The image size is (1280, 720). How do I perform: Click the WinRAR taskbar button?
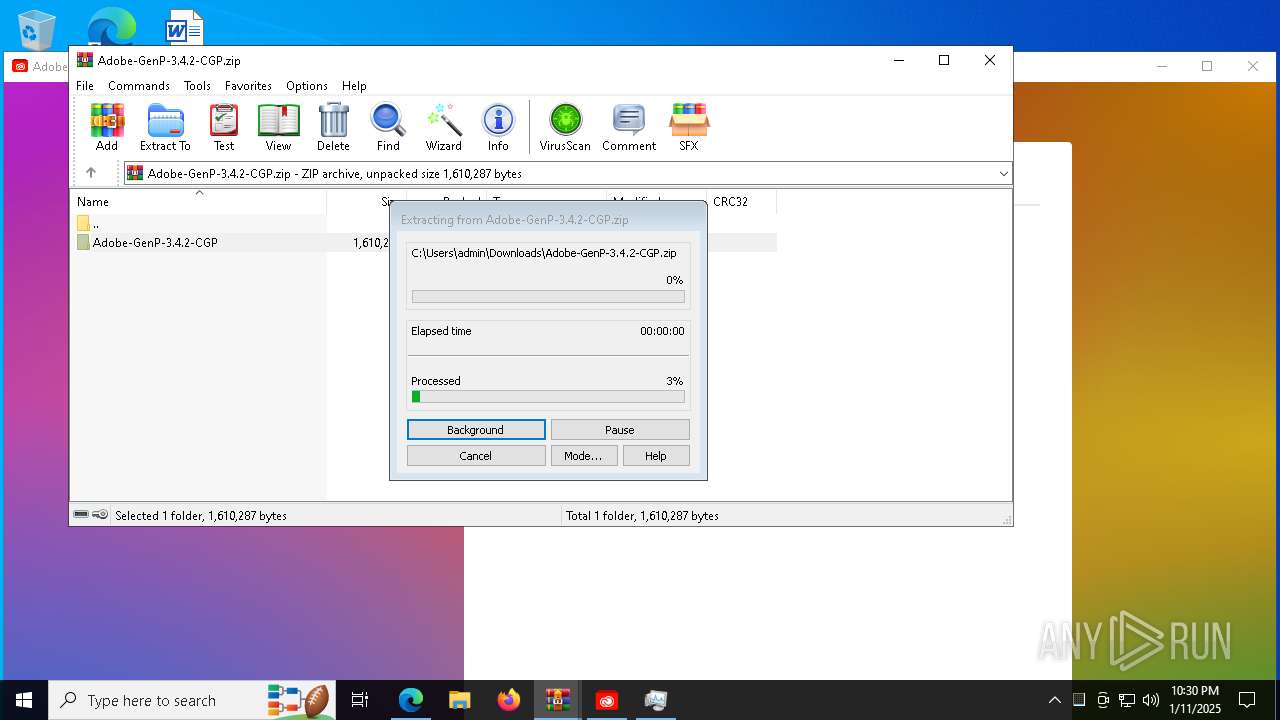pyautogui.click(x=557, y=700)
